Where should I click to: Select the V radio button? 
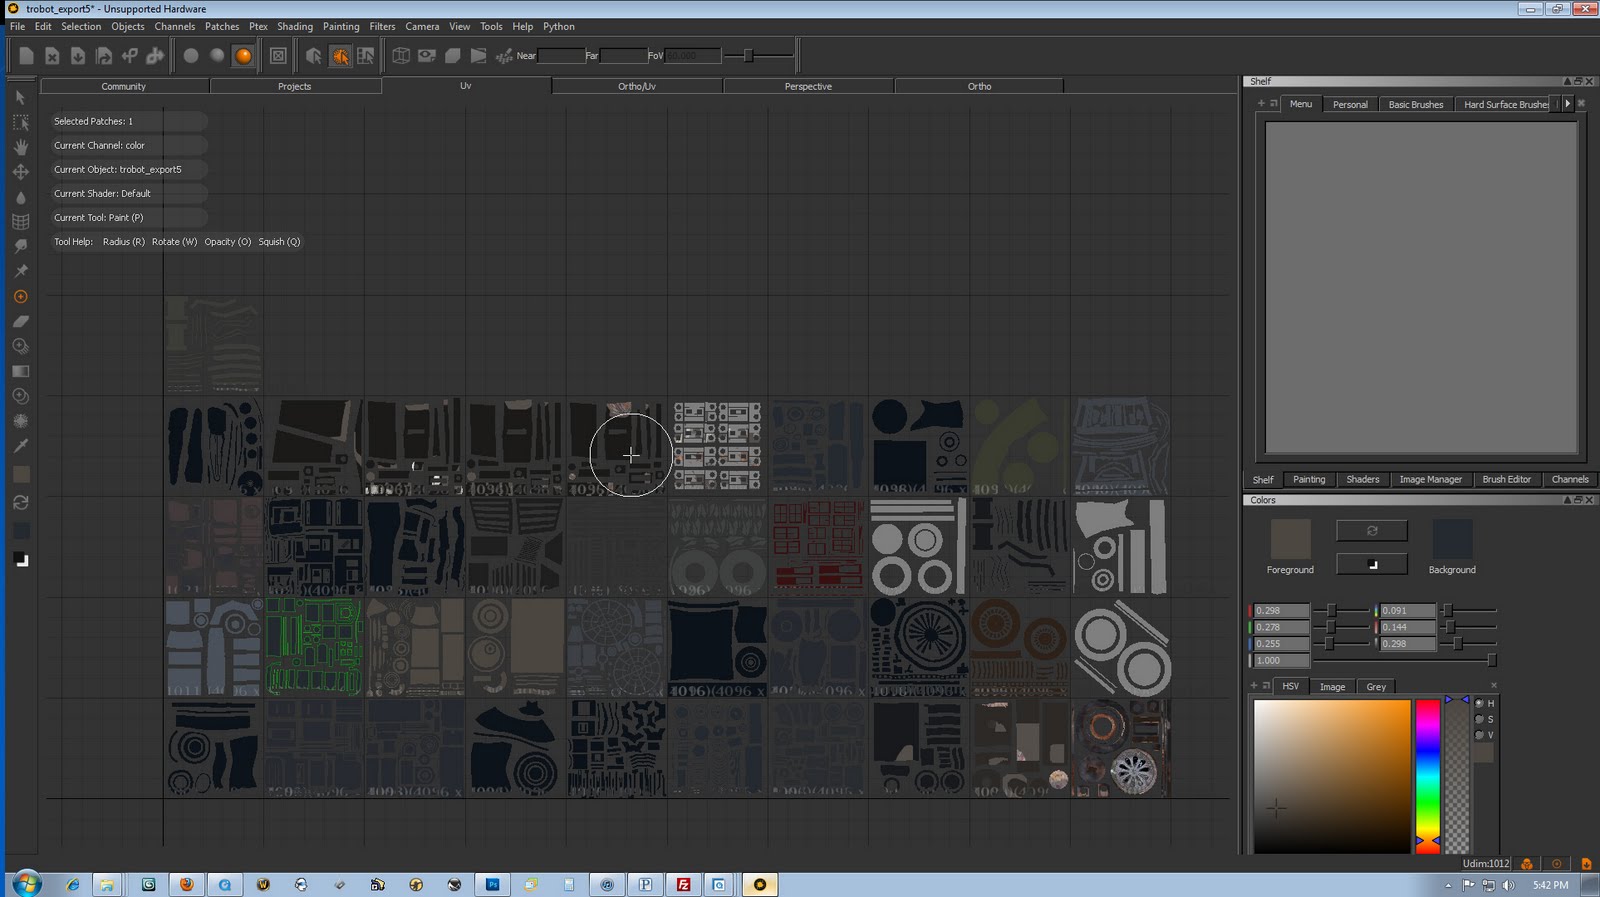tap(1480, 735)
